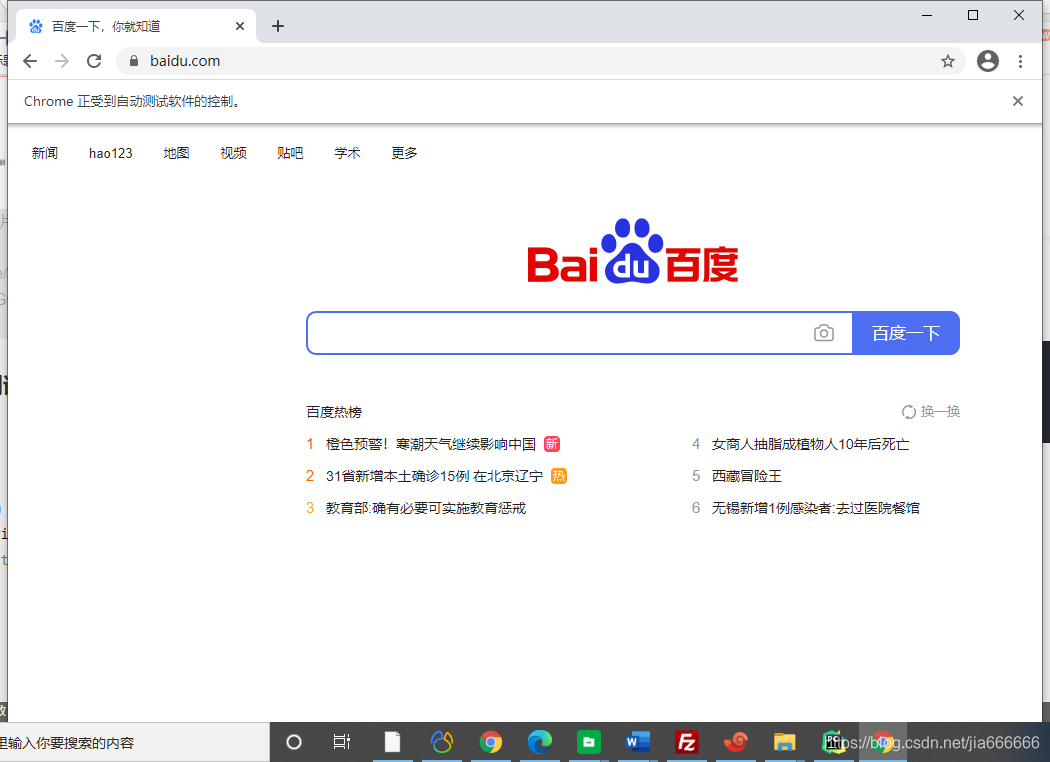Open first Chrome icon on the taskbar
Screen dimensions: 1050x762
(x=491, y=742)
